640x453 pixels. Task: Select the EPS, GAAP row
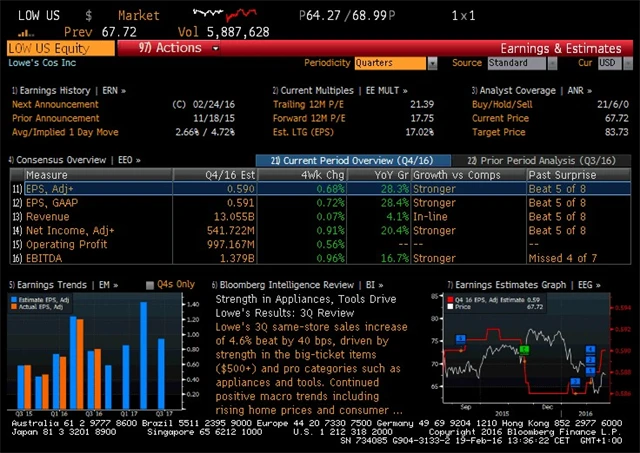click(x=320, y=203)
